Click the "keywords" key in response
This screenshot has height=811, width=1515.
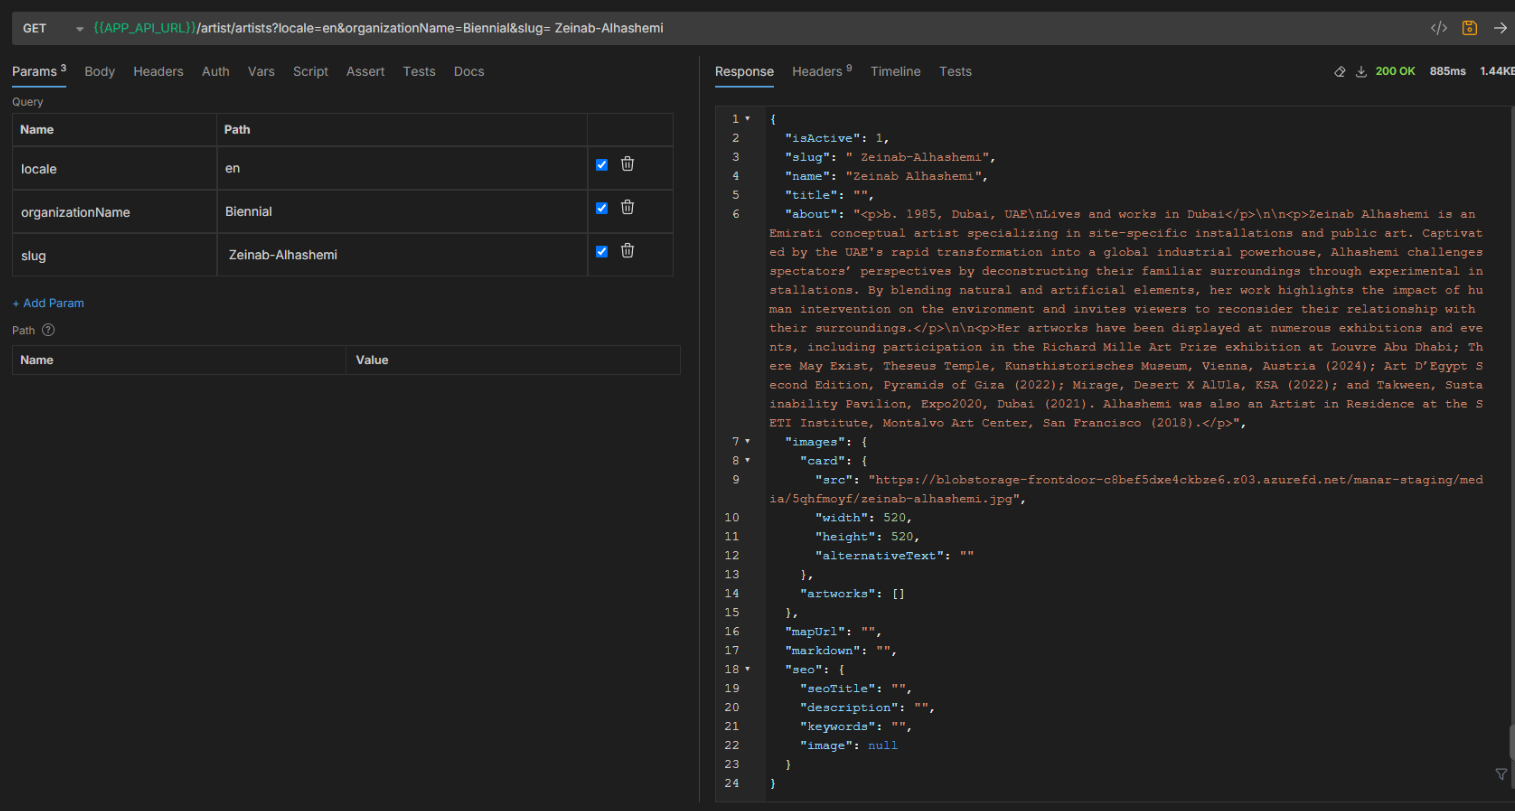tap(838, 727)
